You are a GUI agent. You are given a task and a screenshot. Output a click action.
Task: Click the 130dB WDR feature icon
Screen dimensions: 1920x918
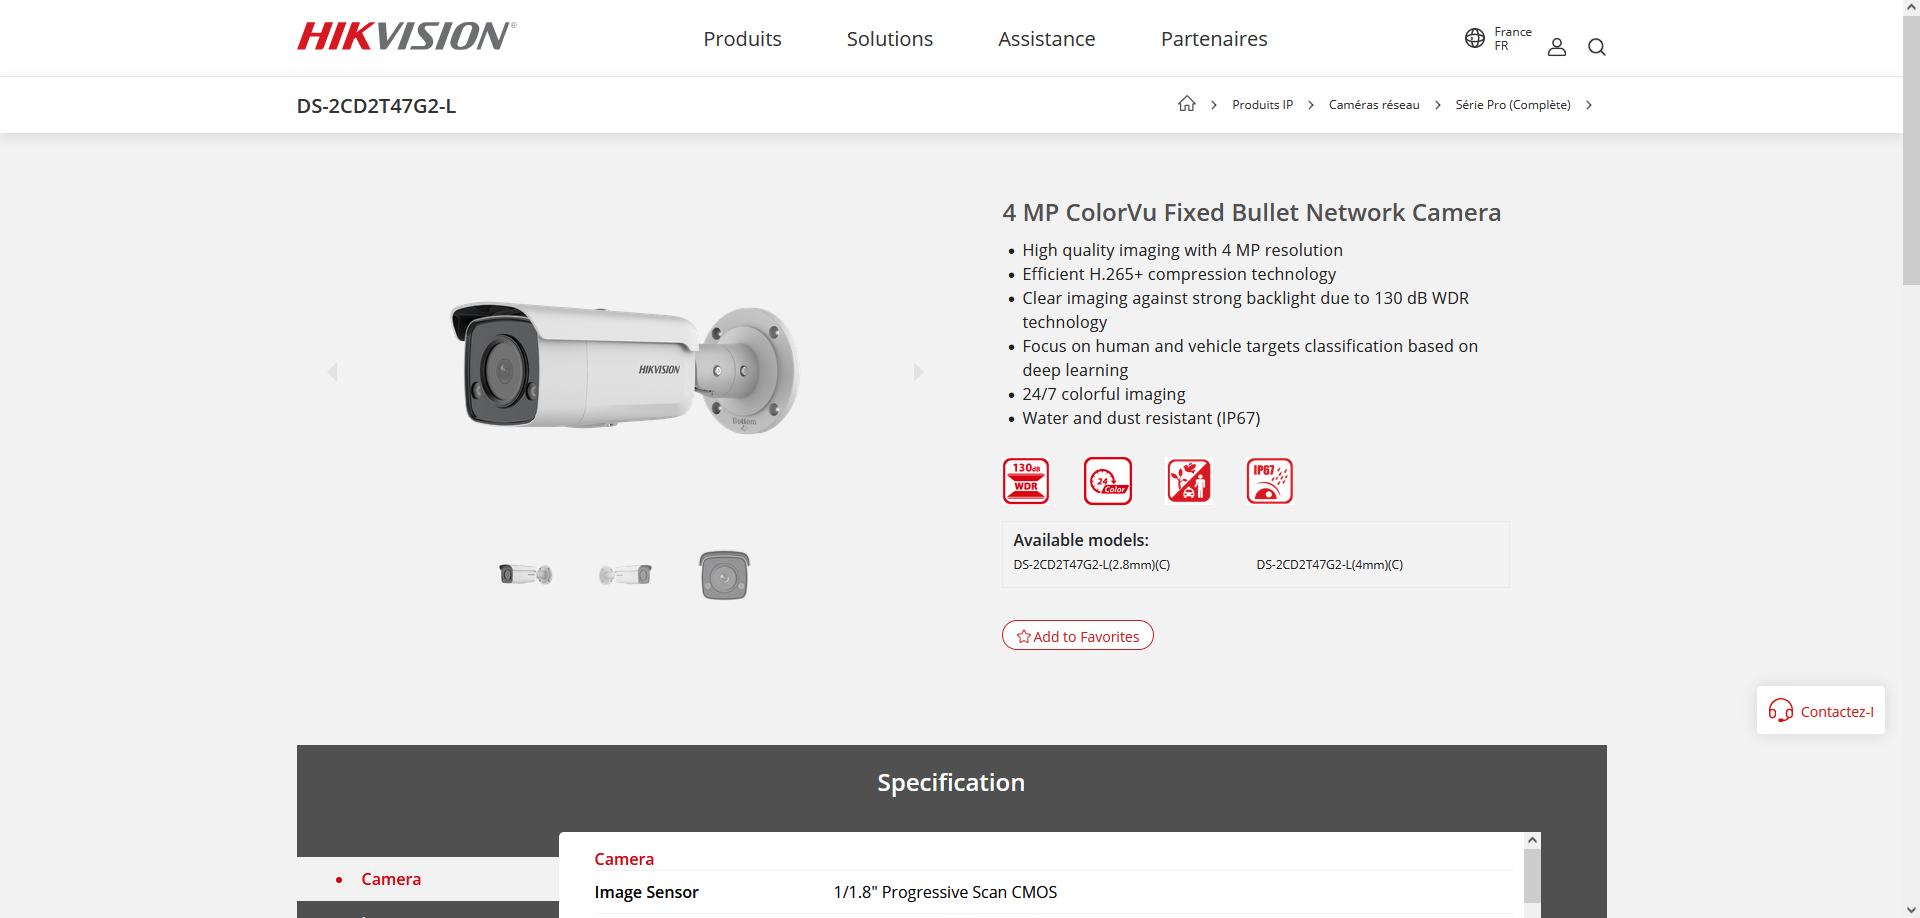point(1026,481)
